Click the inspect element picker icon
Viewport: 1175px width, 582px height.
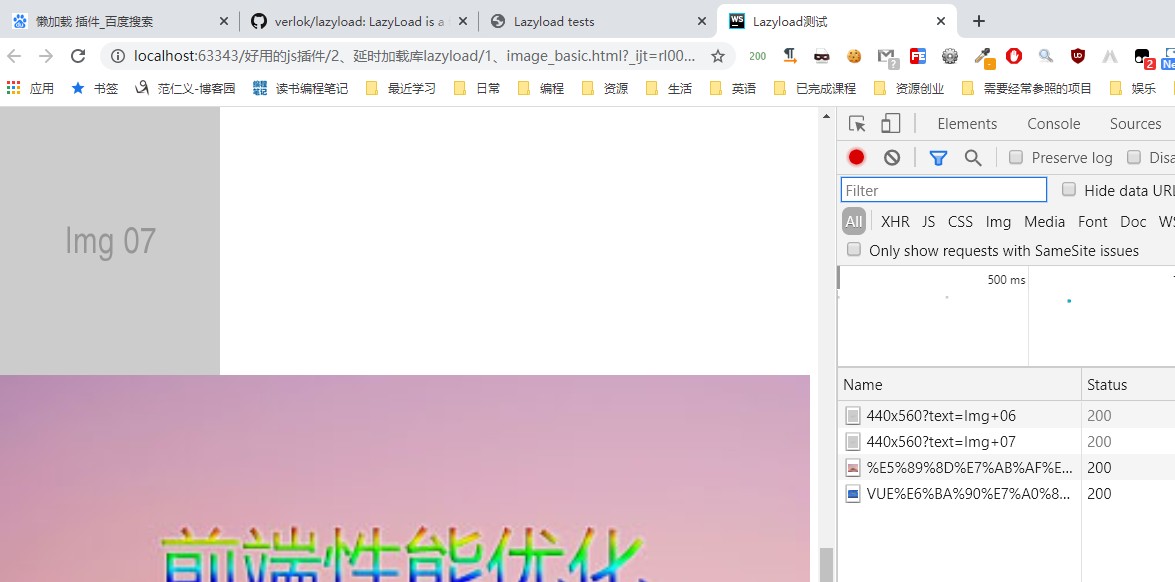[x=857, y=124]
